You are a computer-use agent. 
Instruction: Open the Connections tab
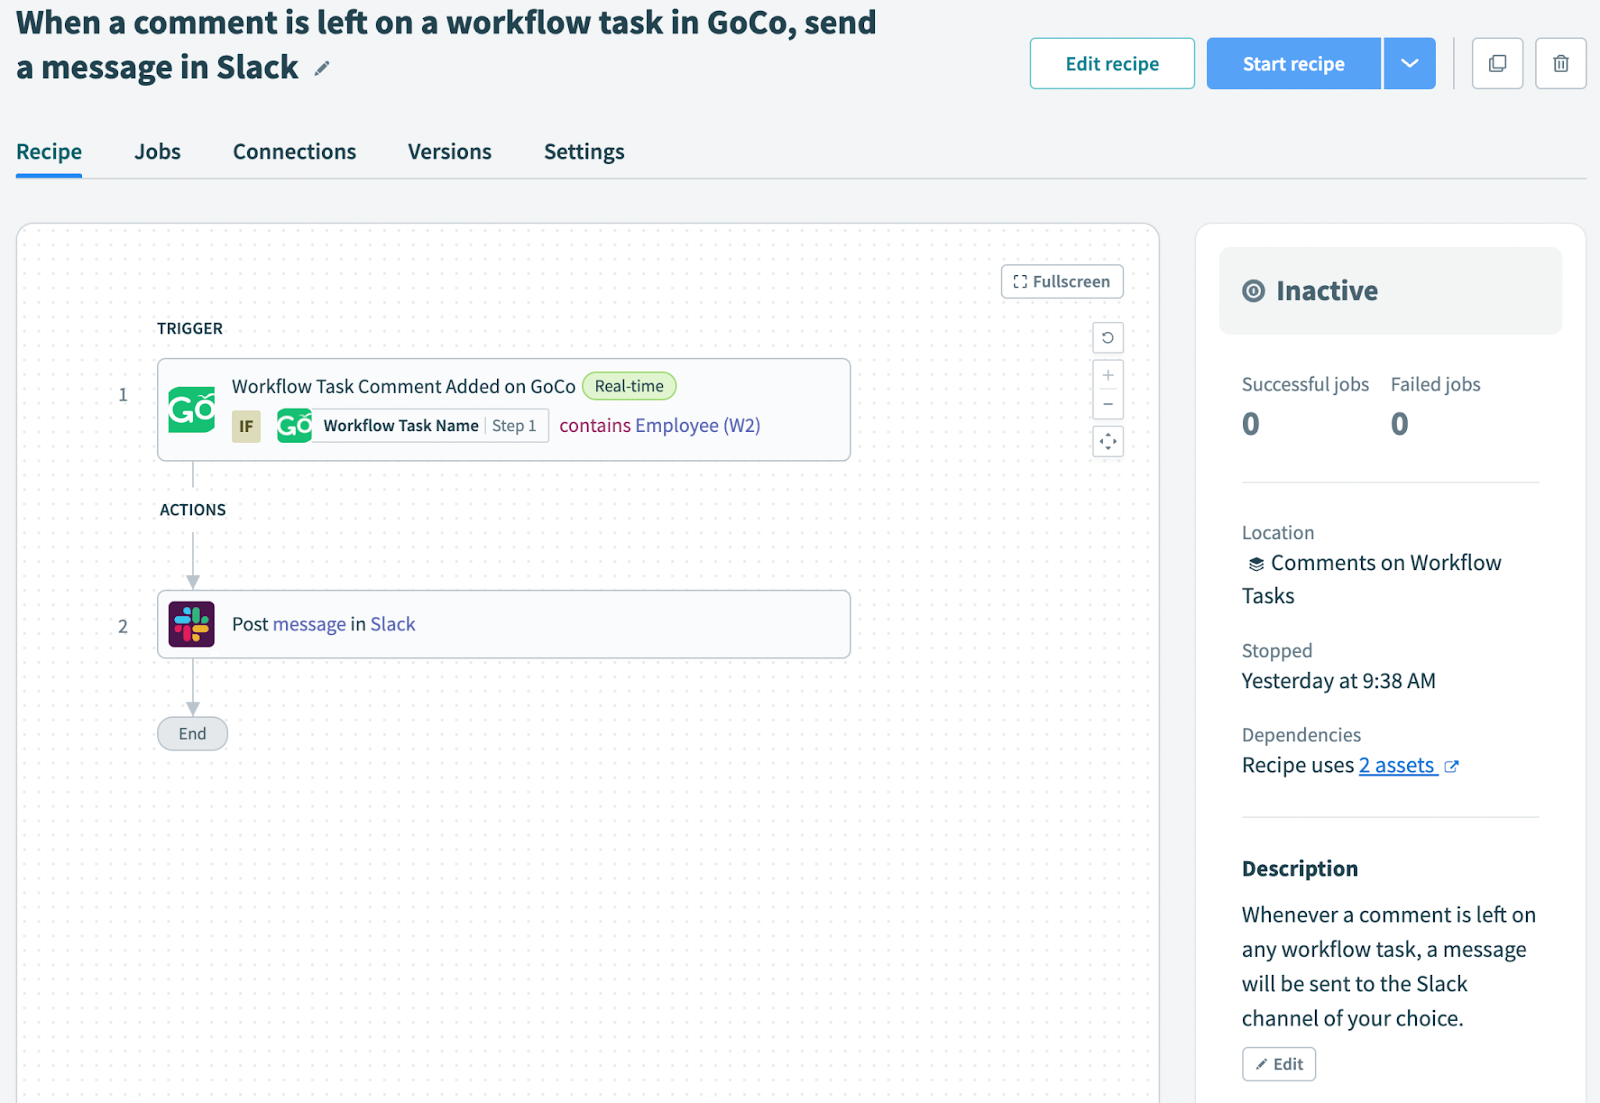pyautogui.click(x=294, y=152)
